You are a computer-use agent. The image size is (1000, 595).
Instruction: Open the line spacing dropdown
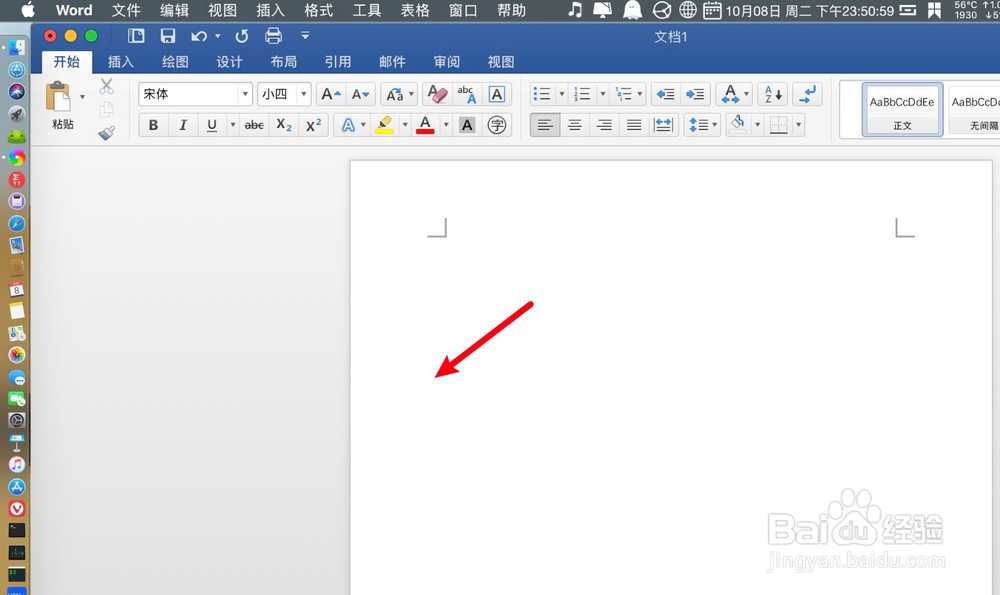point(703,125)
